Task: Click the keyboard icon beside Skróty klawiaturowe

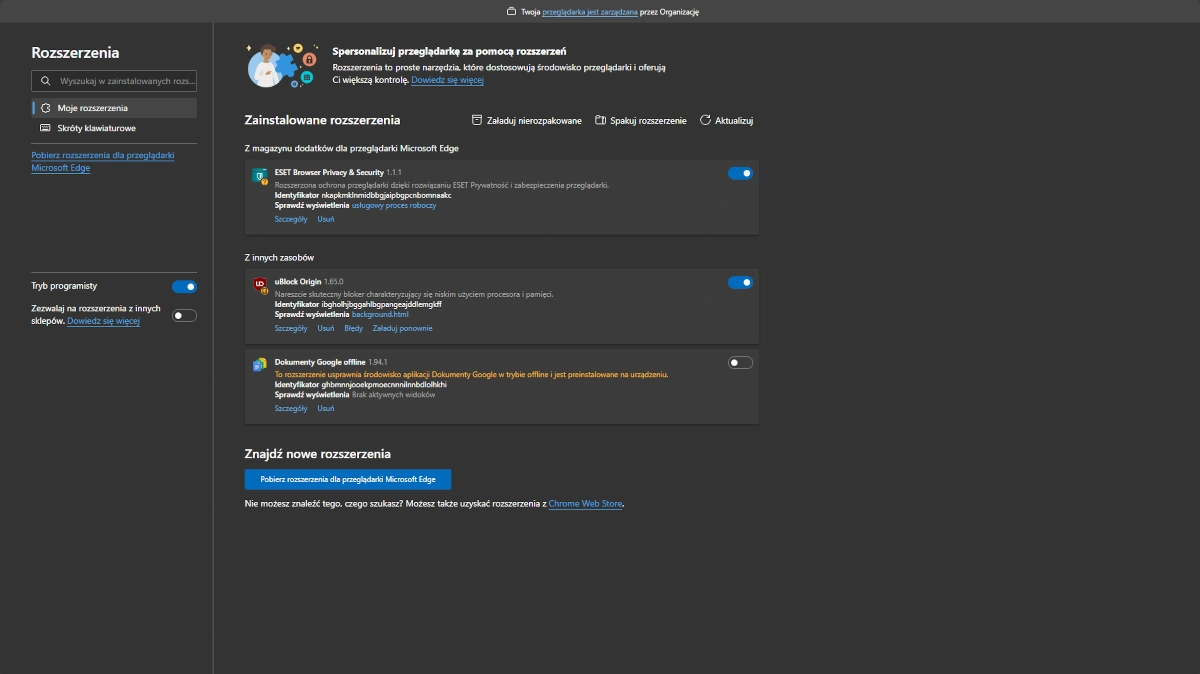Action: coord(45,128)
